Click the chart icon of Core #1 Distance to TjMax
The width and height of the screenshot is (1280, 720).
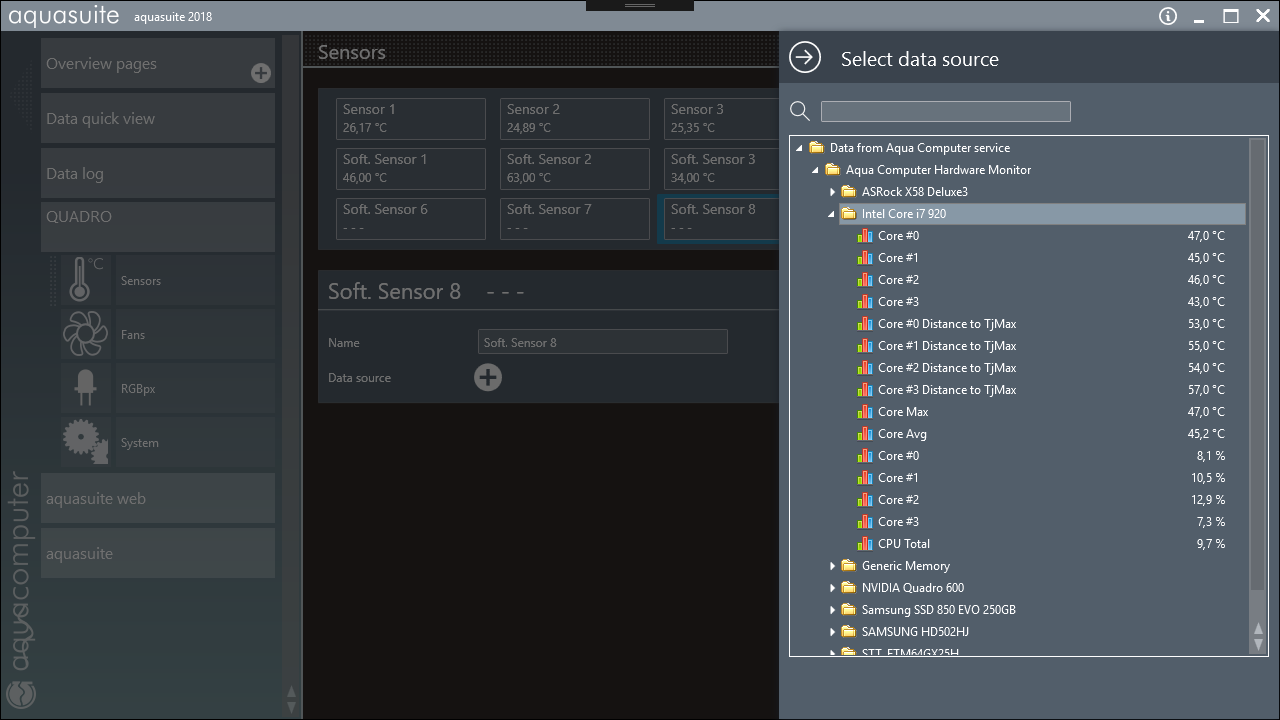point(865,346)
